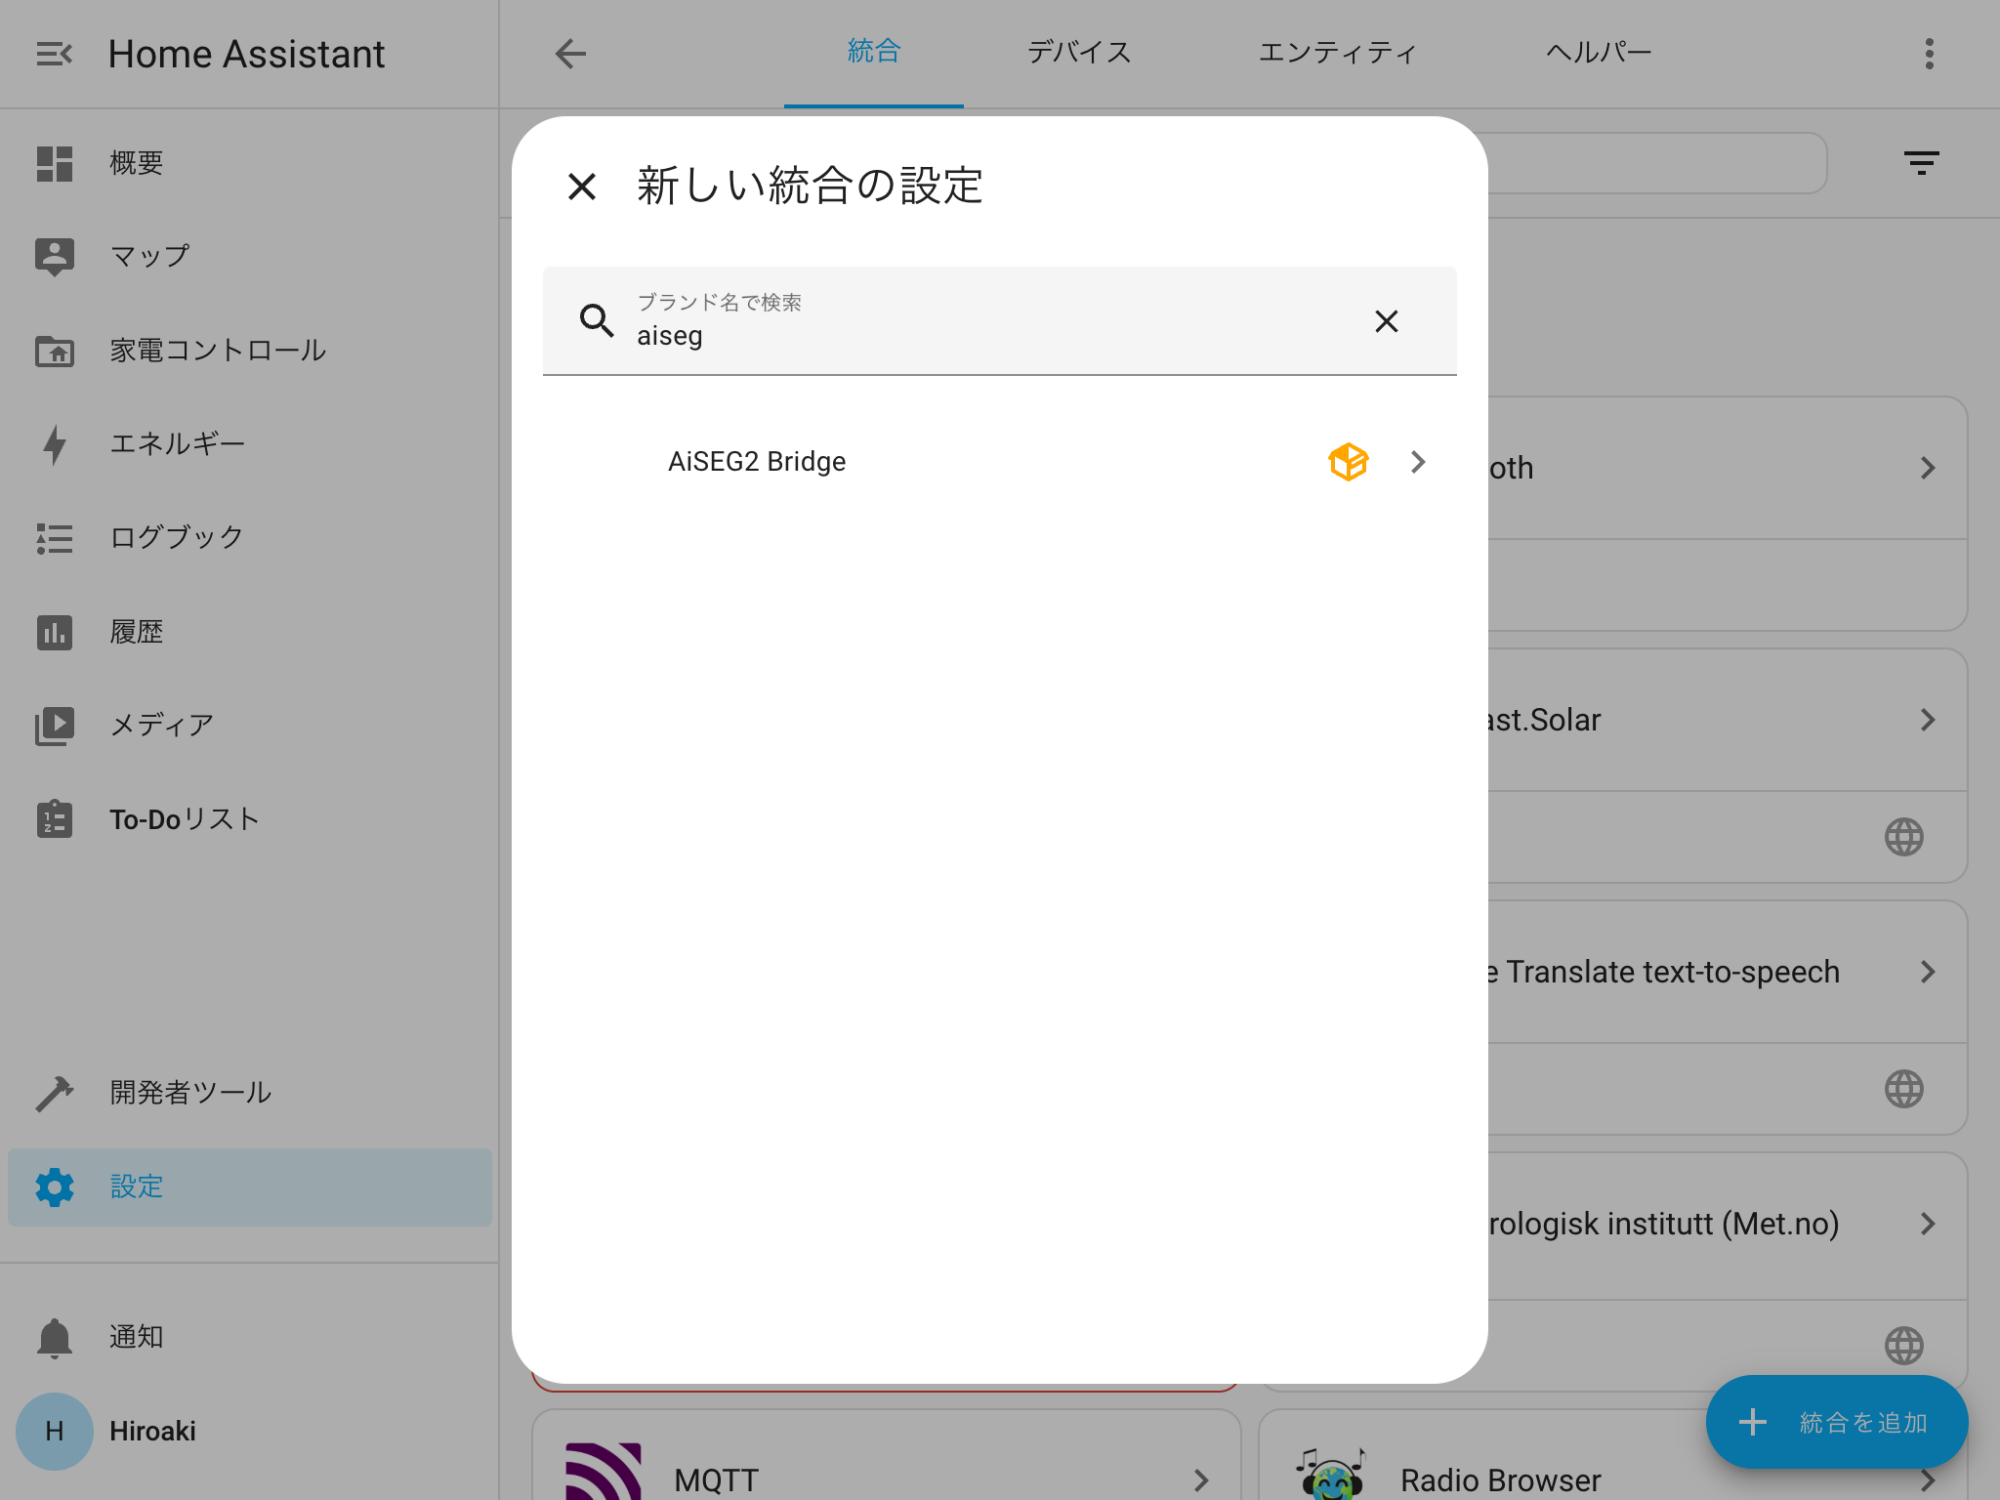Viewport: 2000px width, 1500px height.
Task: Open the Bluetooth card chevron
Action: pyautogui.click(x=1928, y=468)
